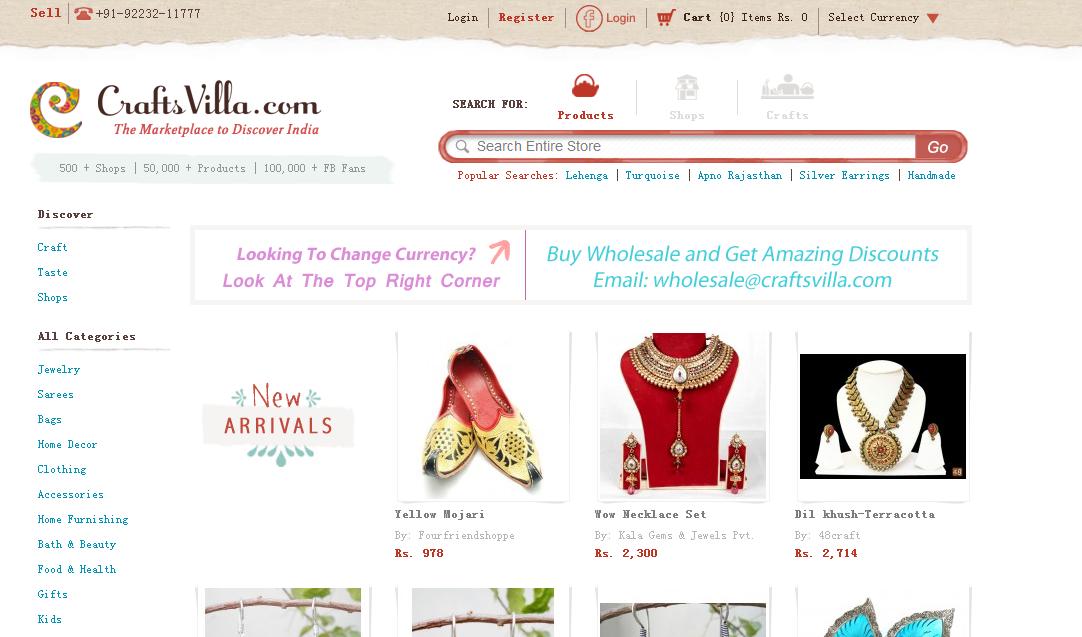Open the CraftsVilla.com logo home link
This screenshot has width=1082, height=637.
pos(175,109)
